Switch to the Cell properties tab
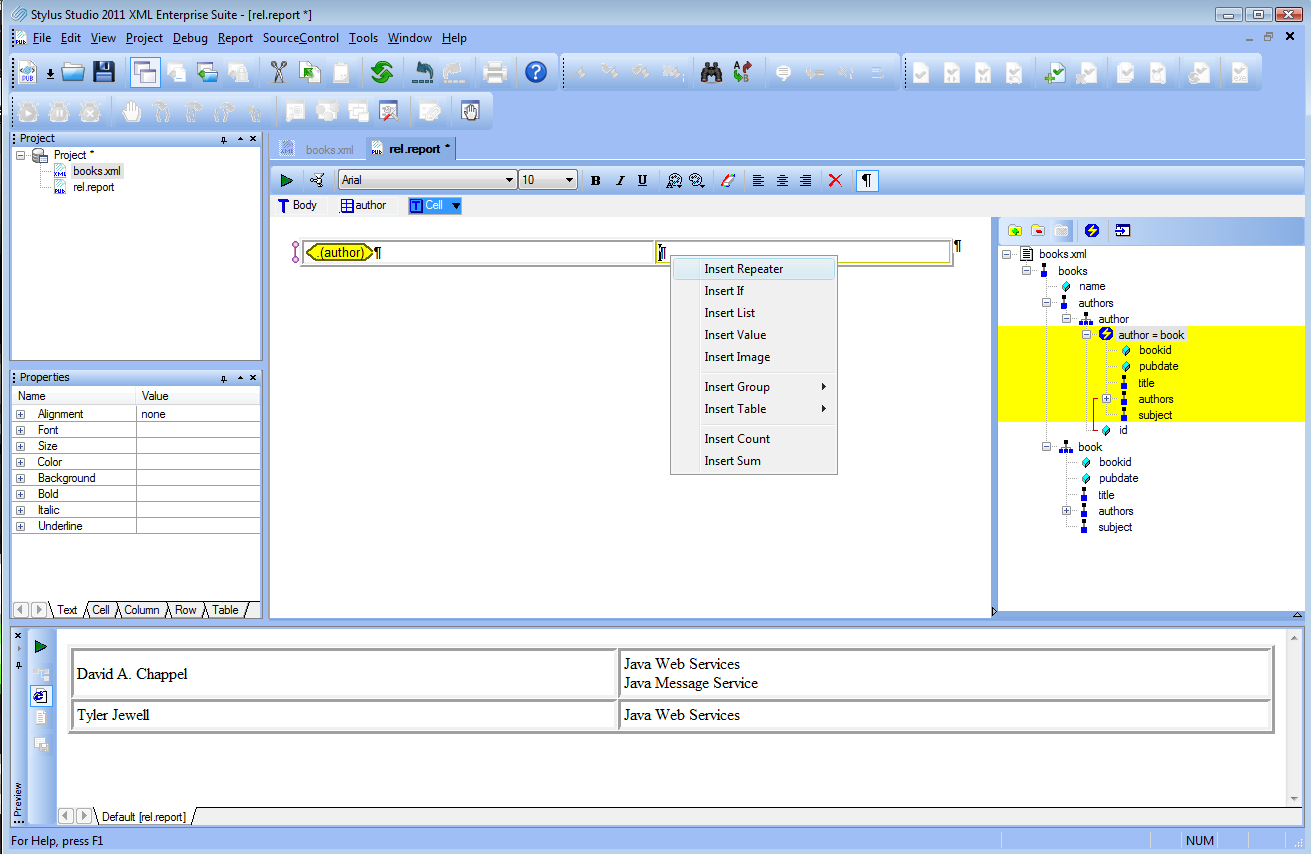 click(x=101, y=610)
